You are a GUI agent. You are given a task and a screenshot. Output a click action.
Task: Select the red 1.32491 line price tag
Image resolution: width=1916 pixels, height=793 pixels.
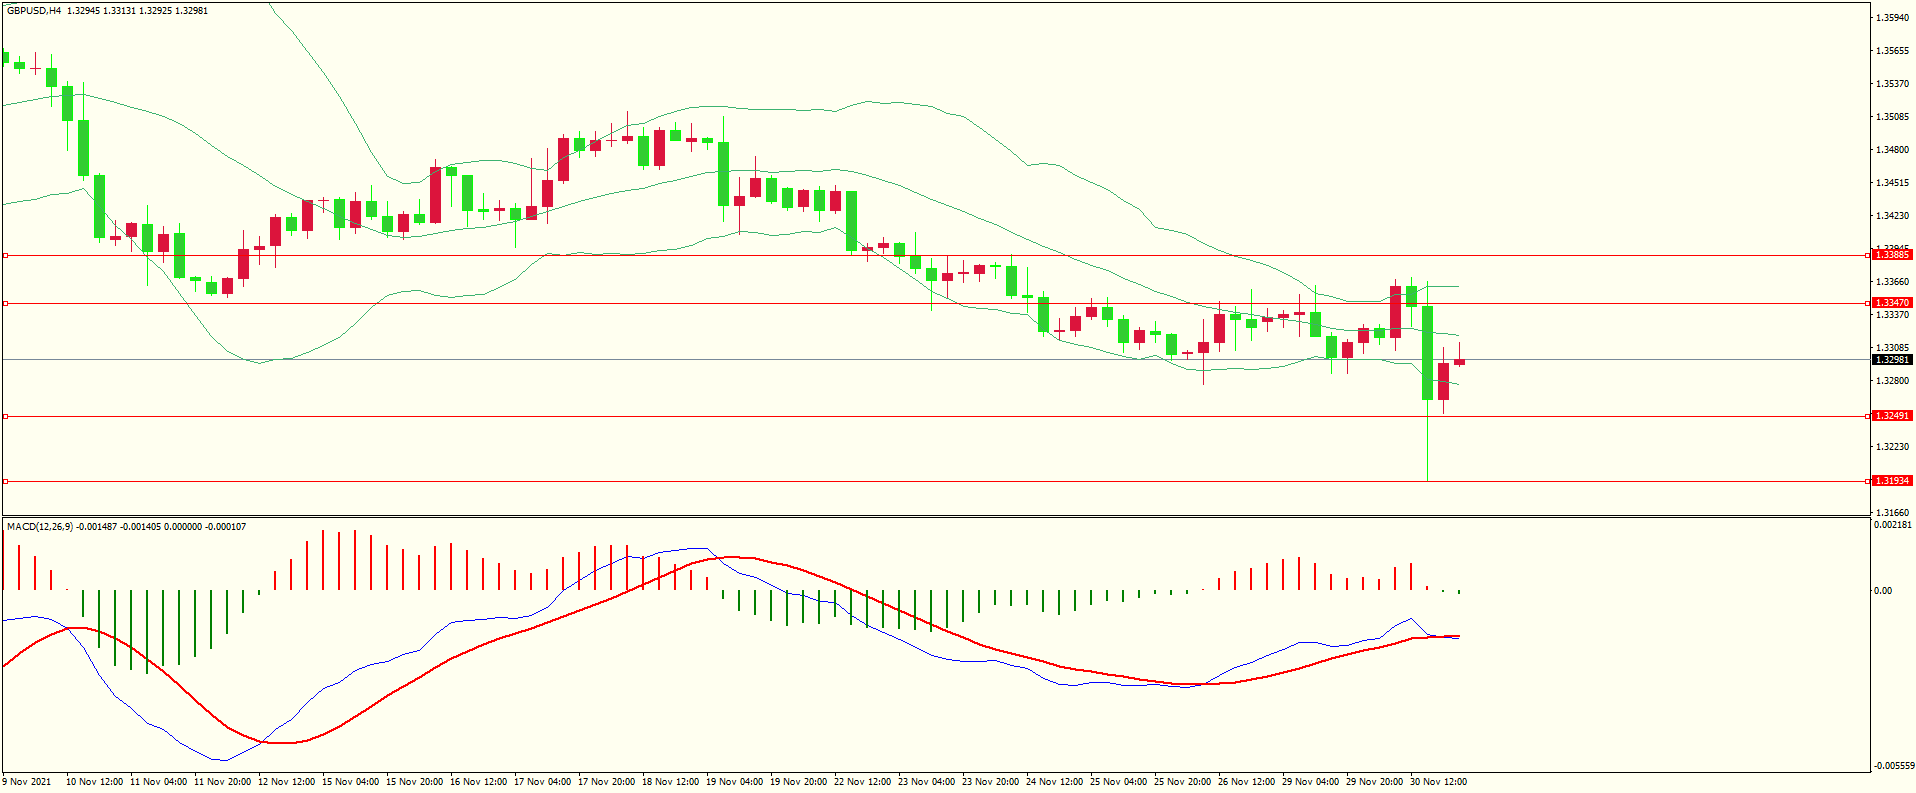click(x=1892, y=416)
